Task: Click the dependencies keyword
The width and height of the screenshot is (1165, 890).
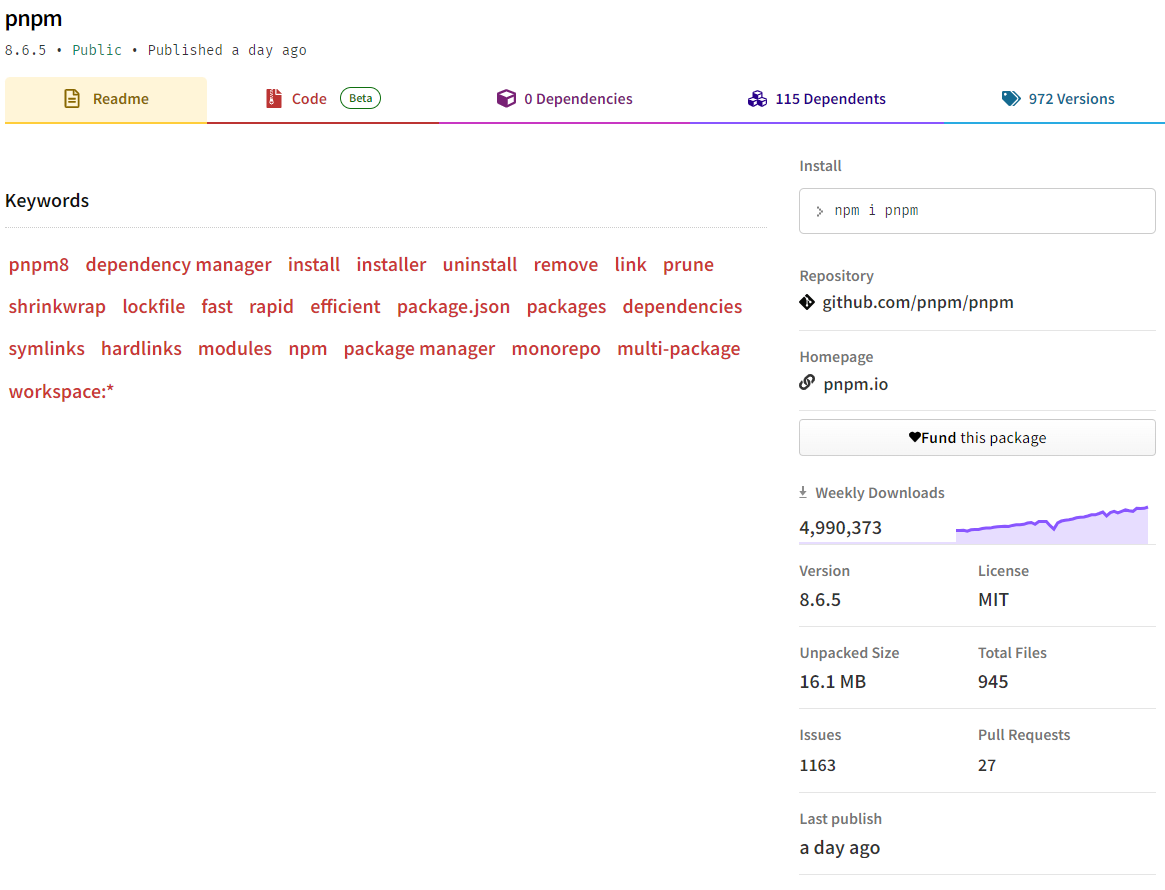Action: [682, 307]
